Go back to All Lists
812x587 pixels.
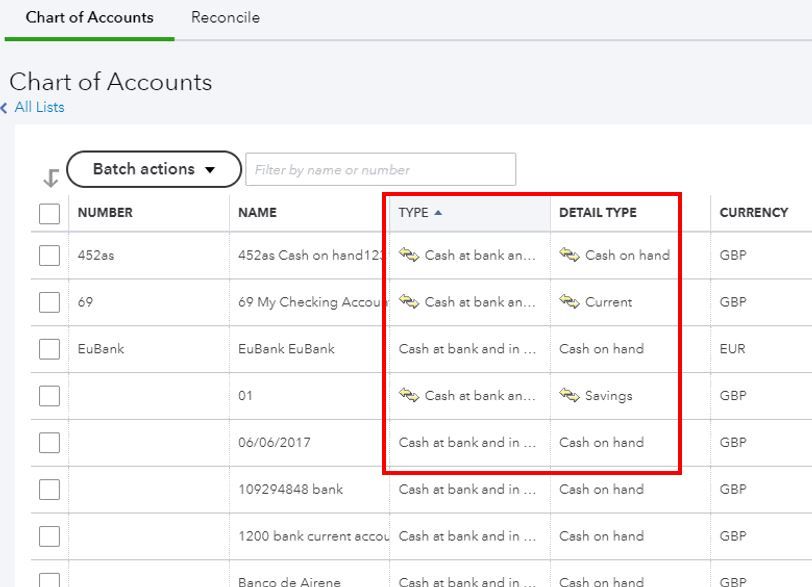39,107
